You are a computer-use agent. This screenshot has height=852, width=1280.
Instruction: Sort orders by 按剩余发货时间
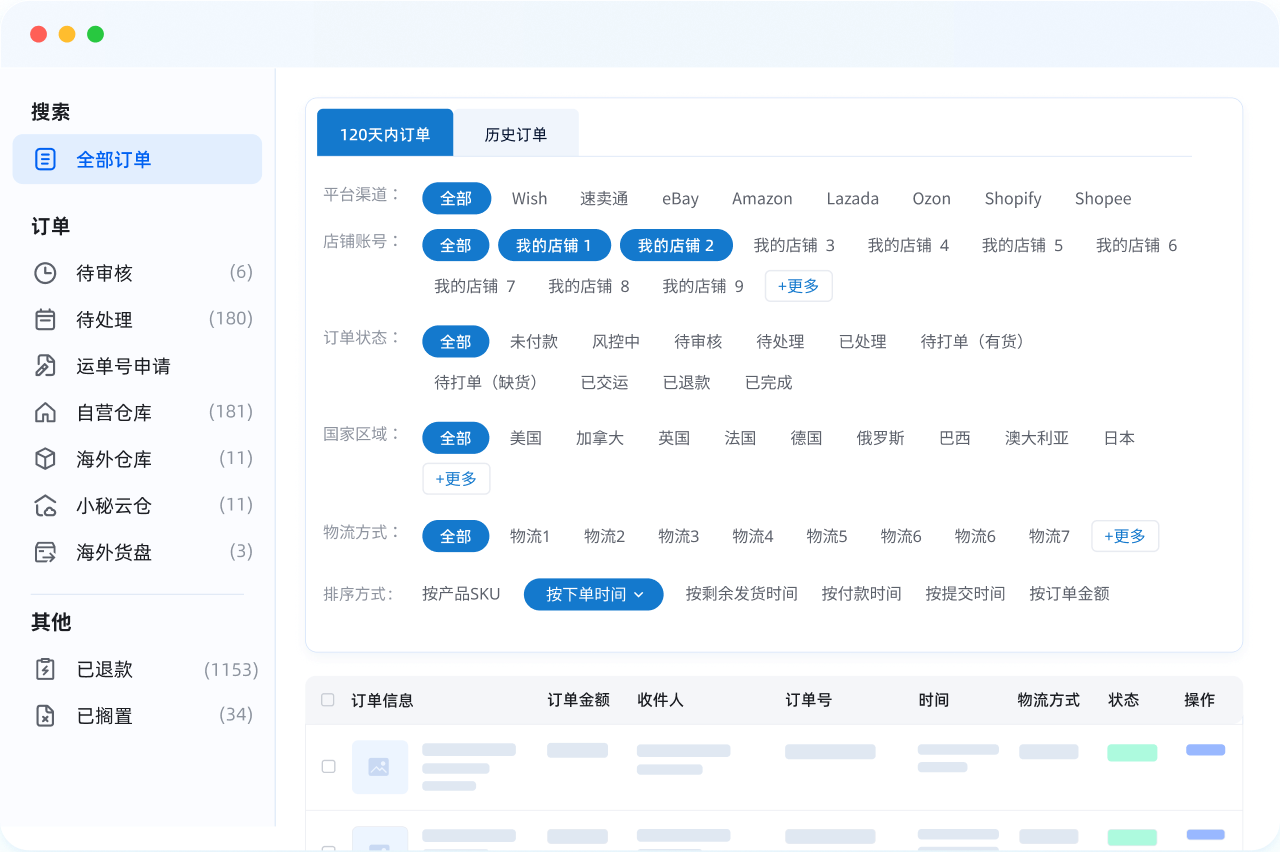[x=742, y=594]
